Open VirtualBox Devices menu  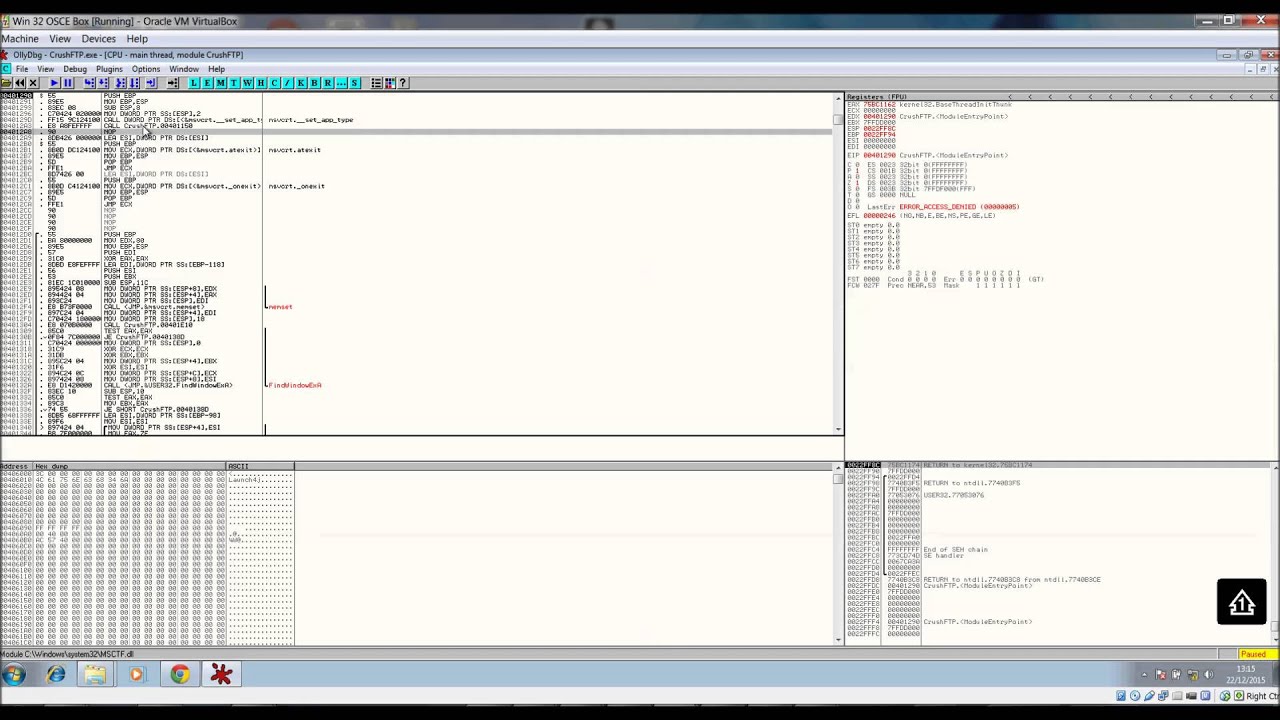pos(98,39)
